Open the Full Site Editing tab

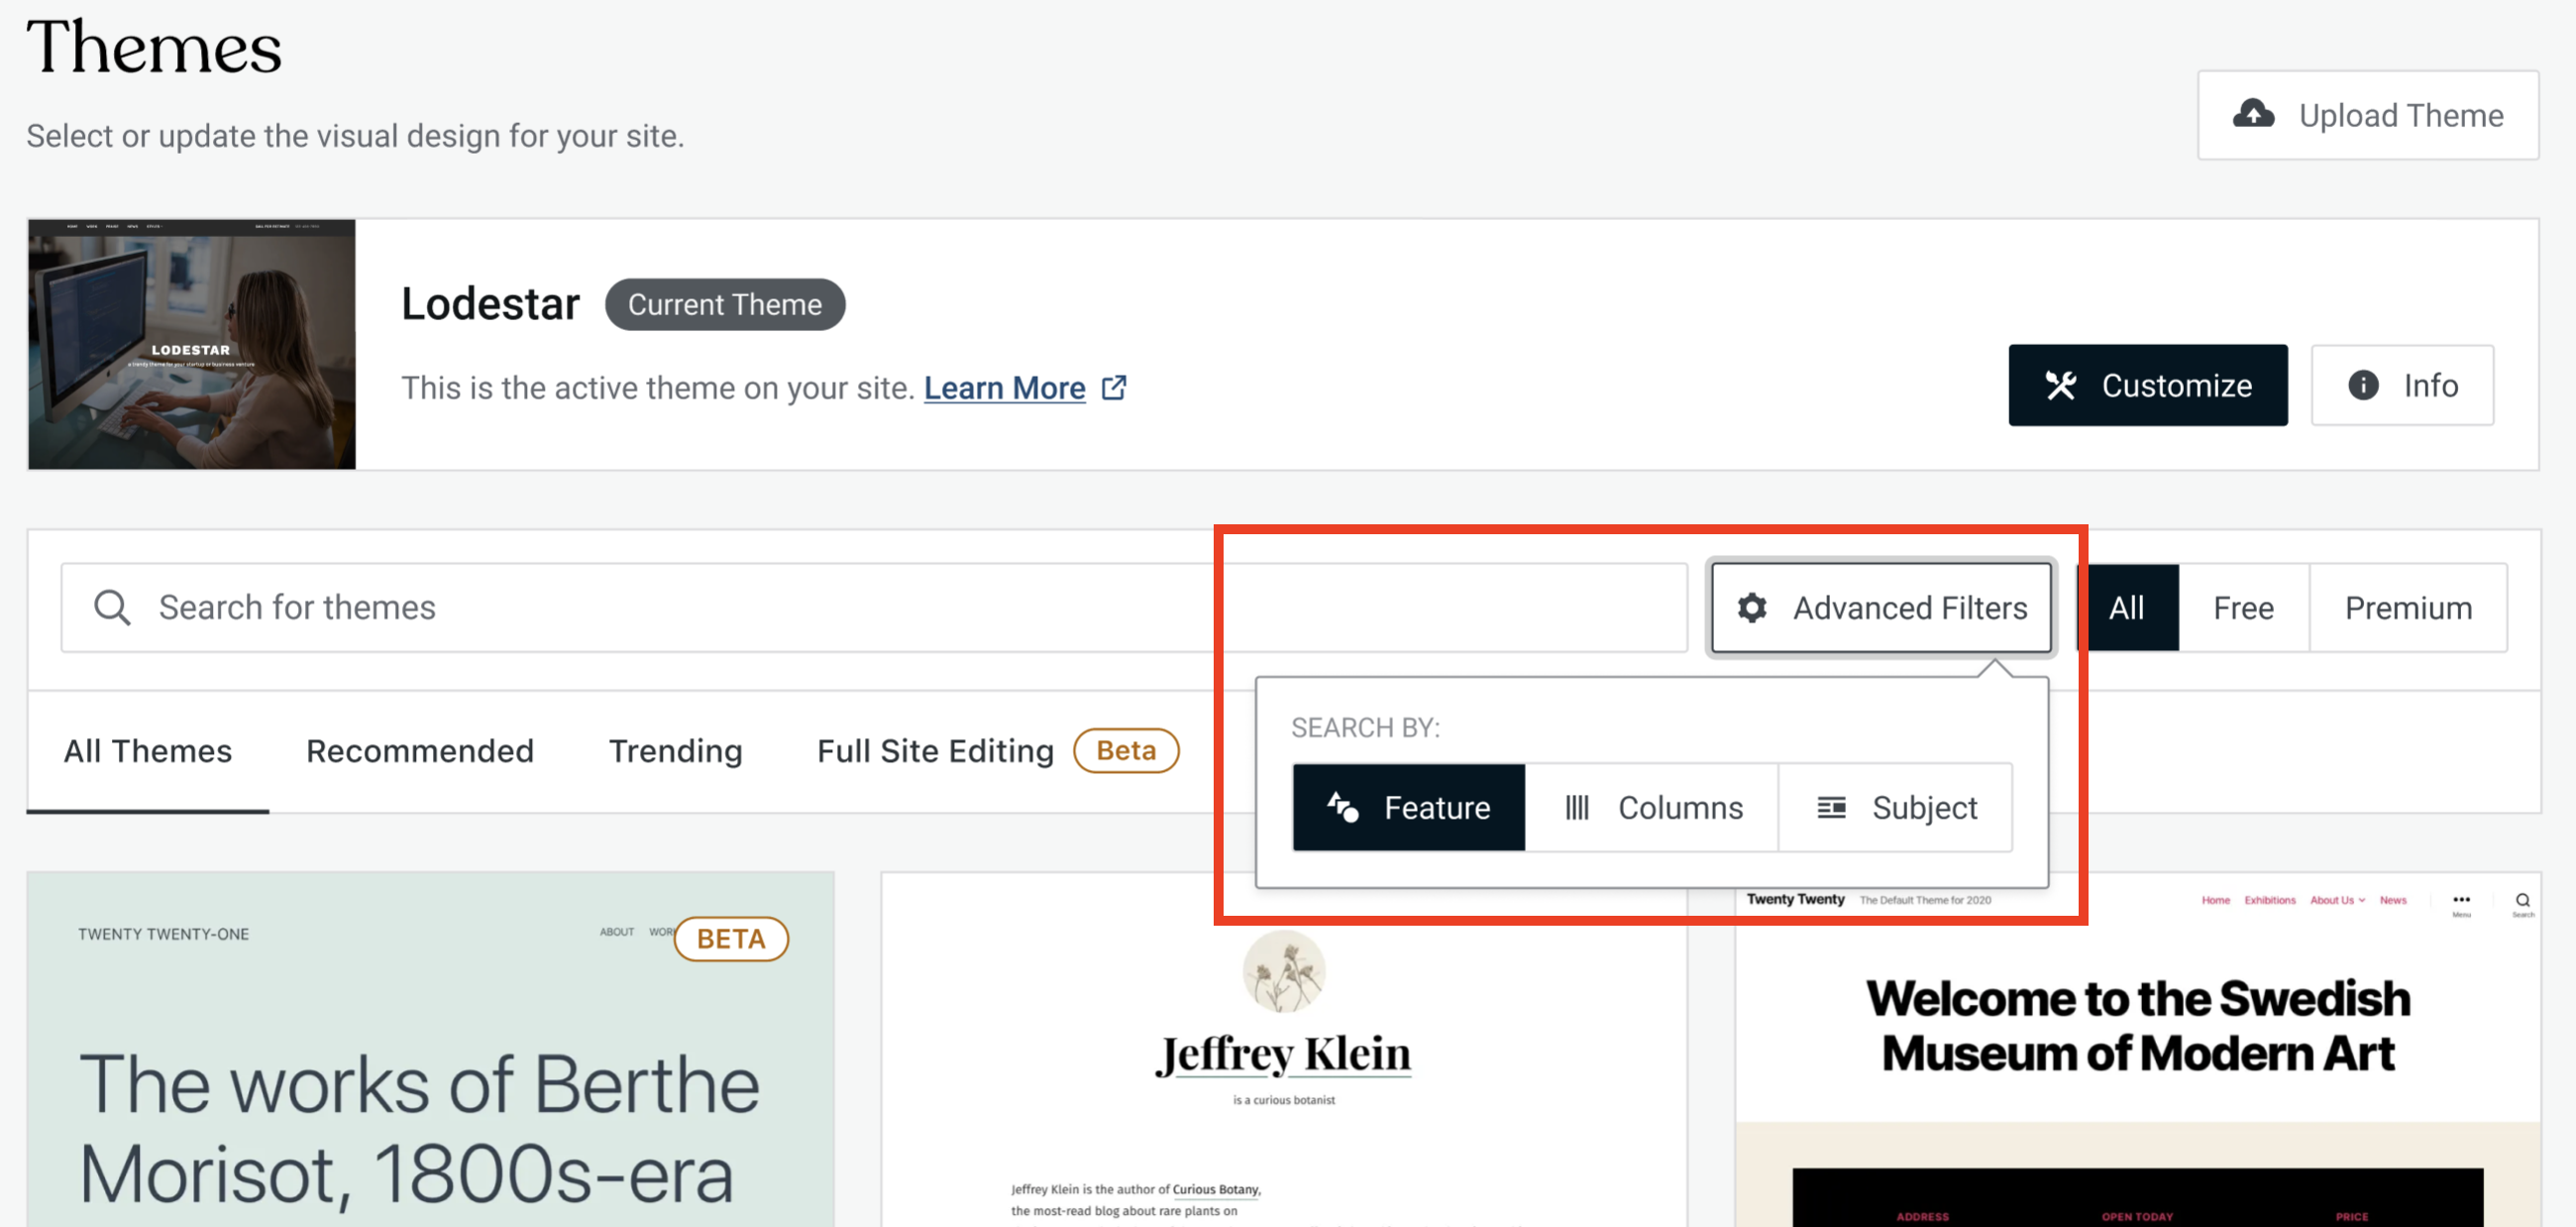(935, 750)
